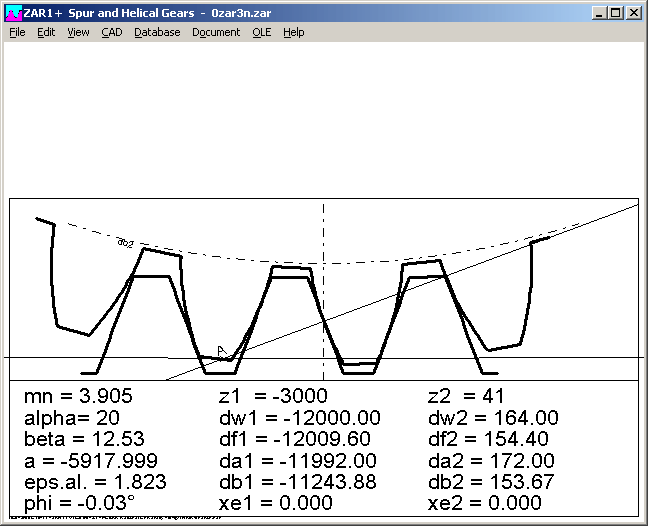Click the mn = 3.905 module value

[78, 396]
